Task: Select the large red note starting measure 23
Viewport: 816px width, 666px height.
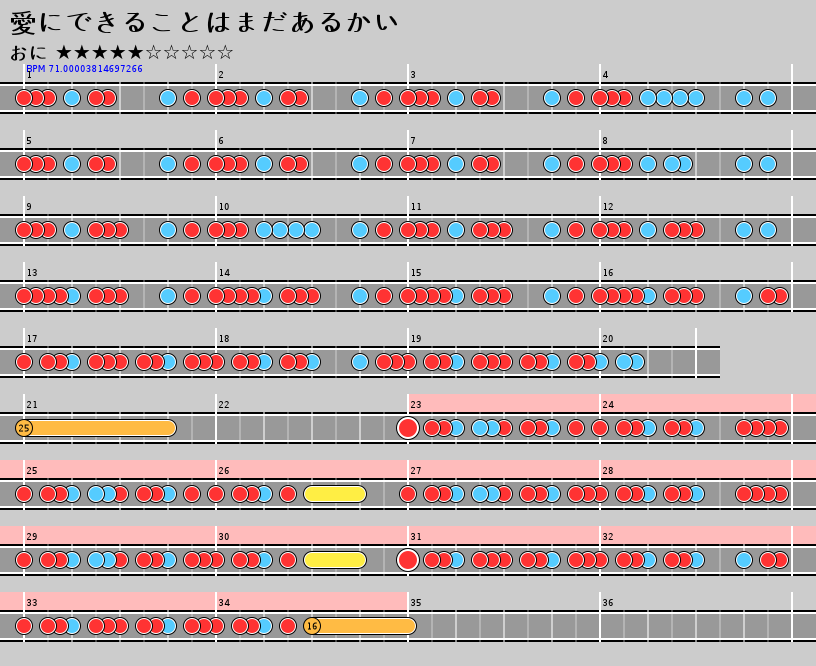Action: (408, 428)
